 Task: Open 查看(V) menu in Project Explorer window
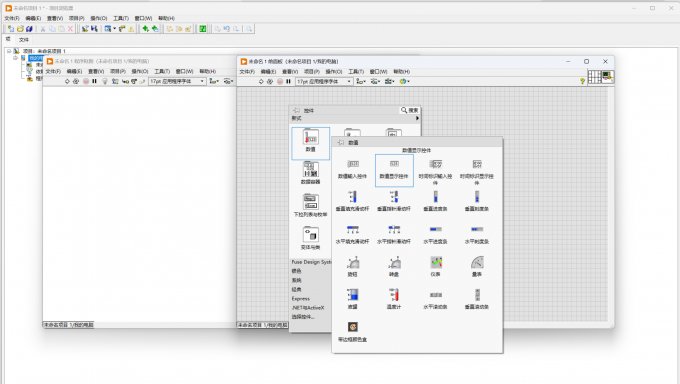coord(55,18)
